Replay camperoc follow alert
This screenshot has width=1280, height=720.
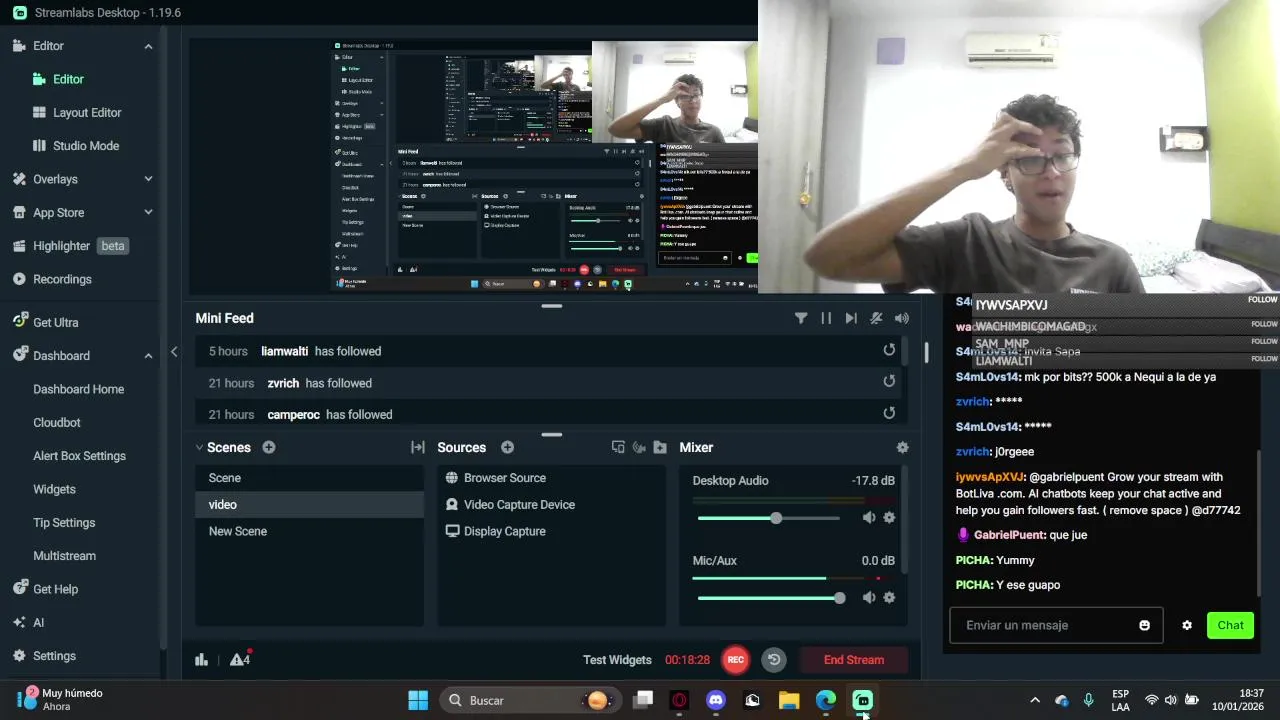[x=889, y=413]
